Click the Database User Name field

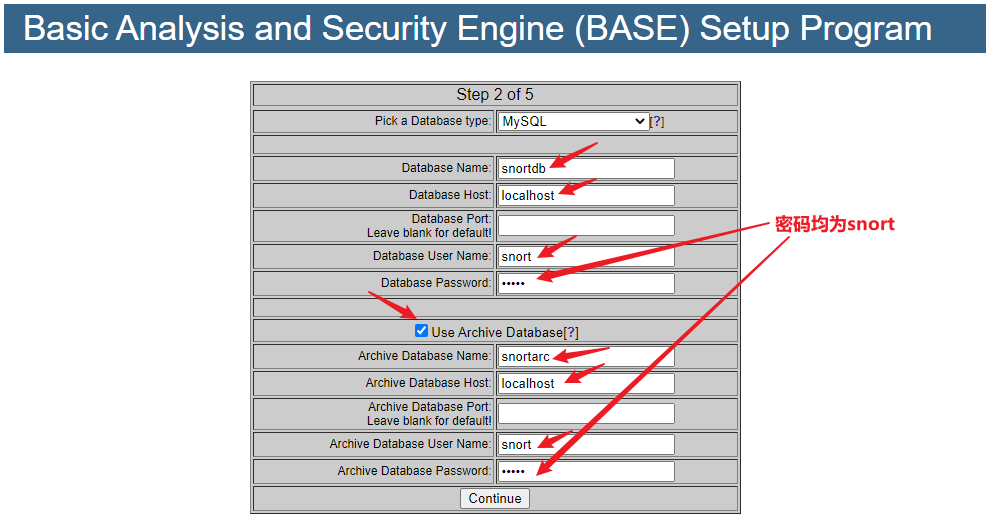[x=586, y=256]
